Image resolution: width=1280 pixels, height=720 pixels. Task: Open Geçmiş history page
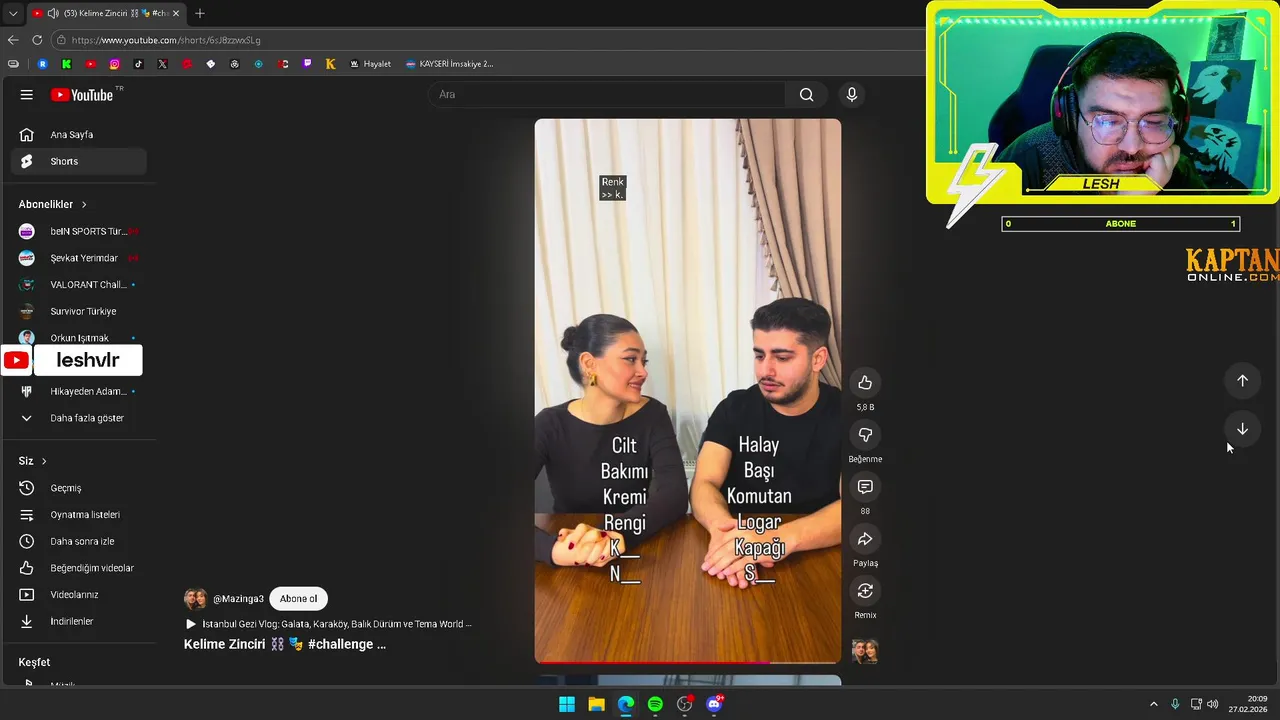(79, 488)
